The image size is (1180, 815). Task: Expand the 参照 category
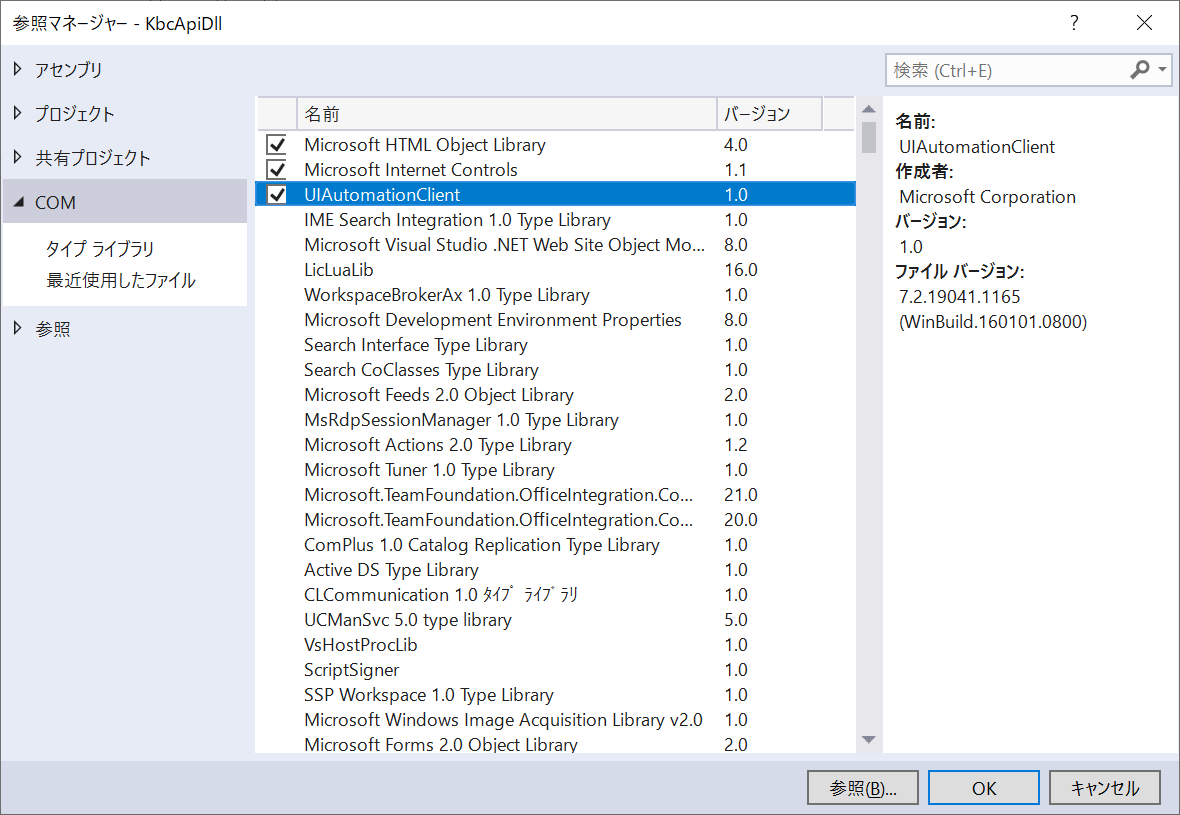point(17,328)
